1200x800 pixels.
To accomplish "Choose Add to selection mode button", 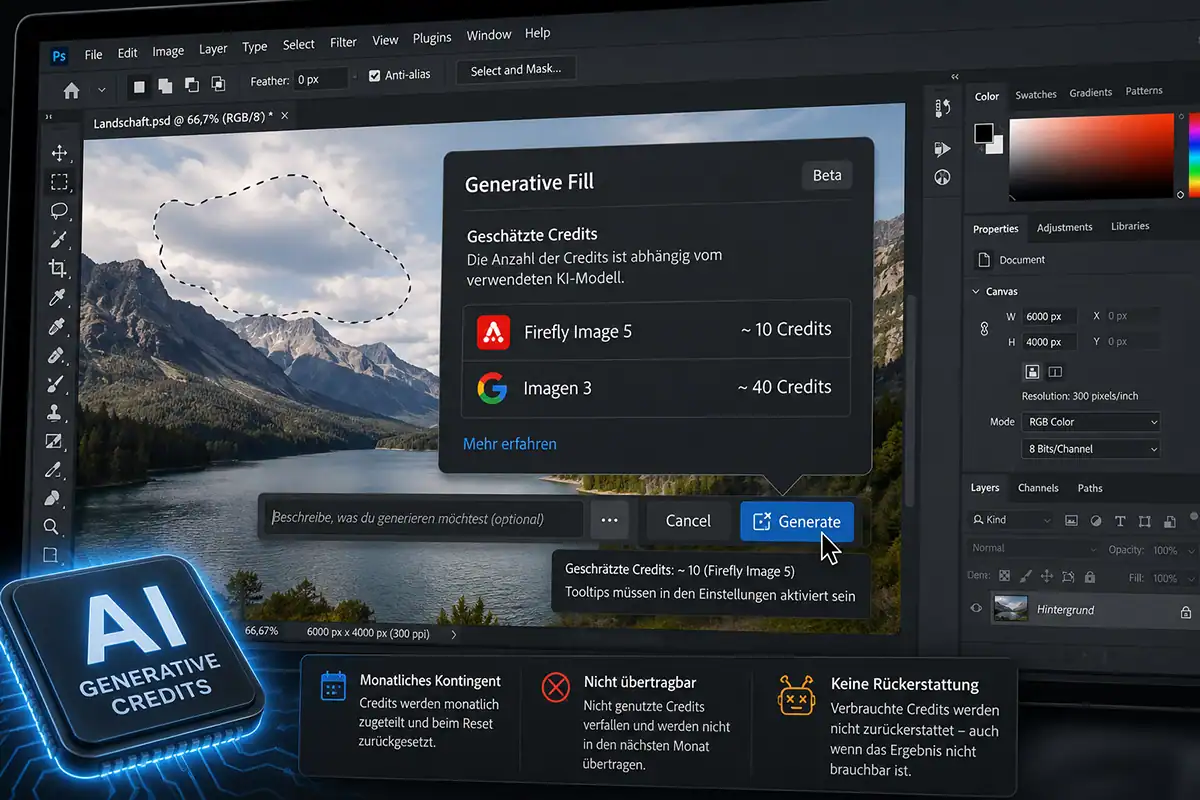I will click(165, 85).
